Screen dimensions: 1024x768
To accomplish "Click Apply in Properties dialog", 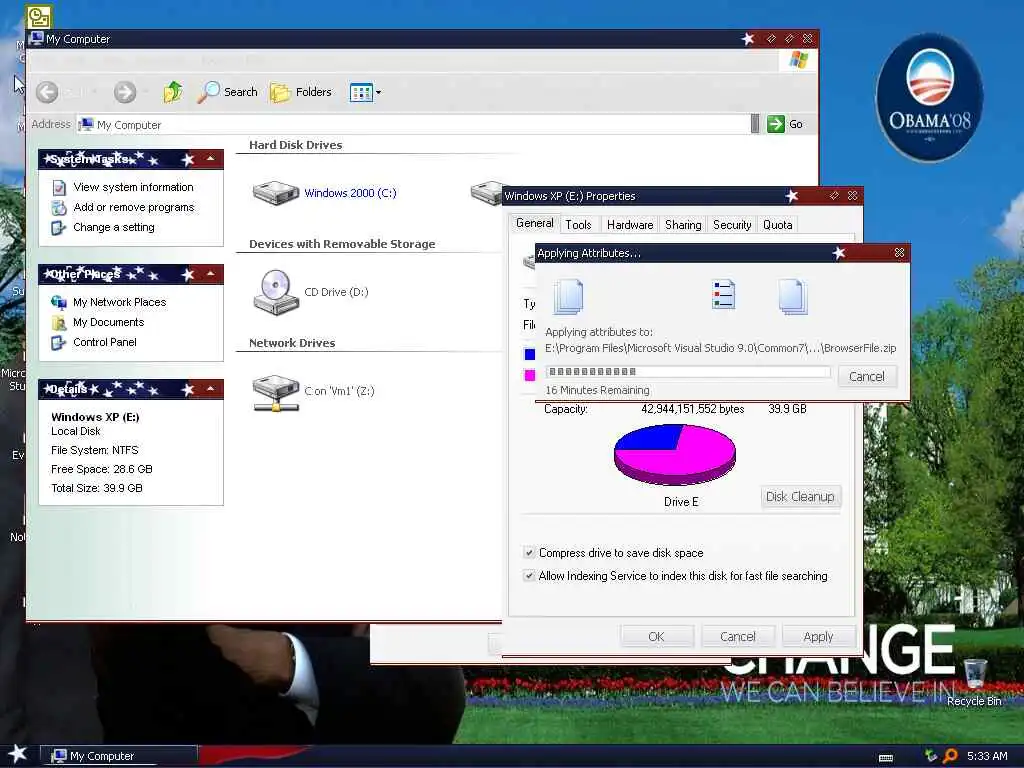I will pyautogui.click(x=818, y=636).
